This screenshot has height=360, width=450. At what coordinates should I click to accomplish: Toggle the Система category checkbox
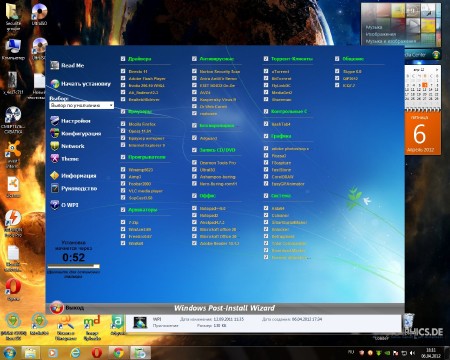point(266,196)
